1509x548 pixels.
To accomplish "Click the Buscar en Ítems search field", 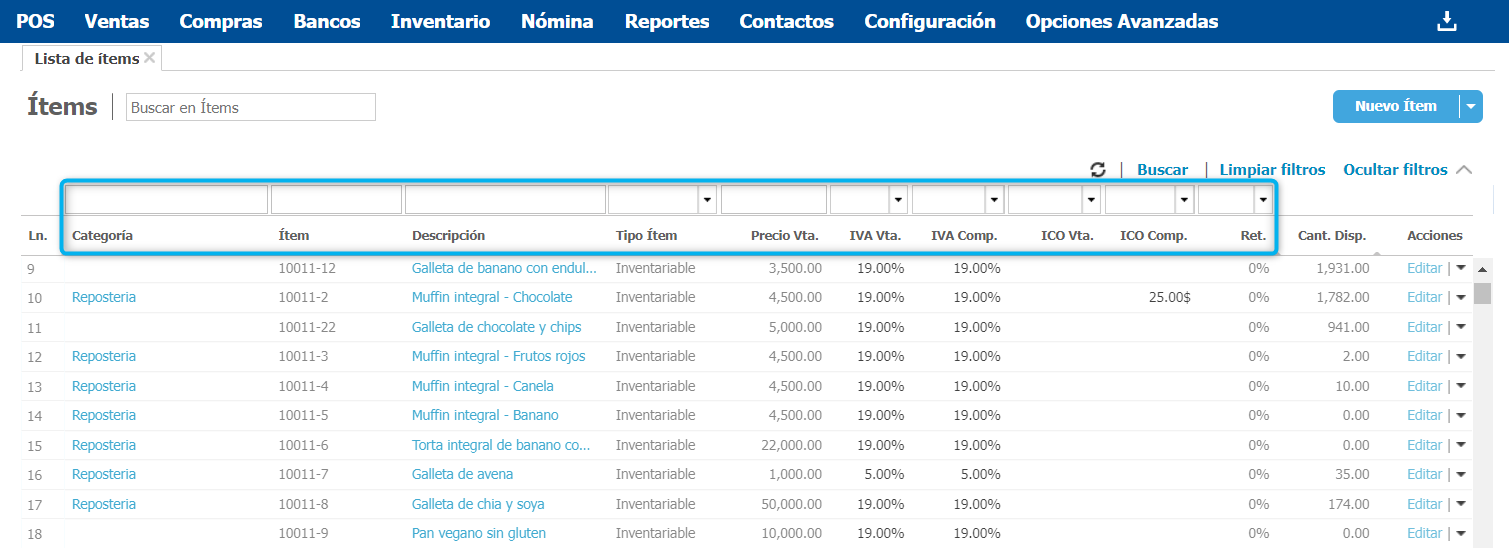I will click(250, 107).
